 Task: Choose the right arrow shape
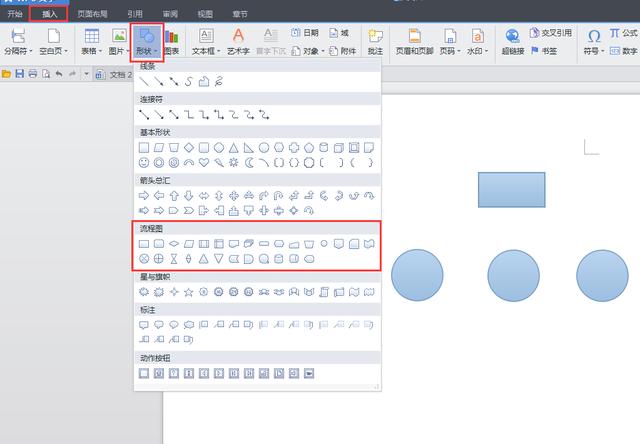[144, 195]
